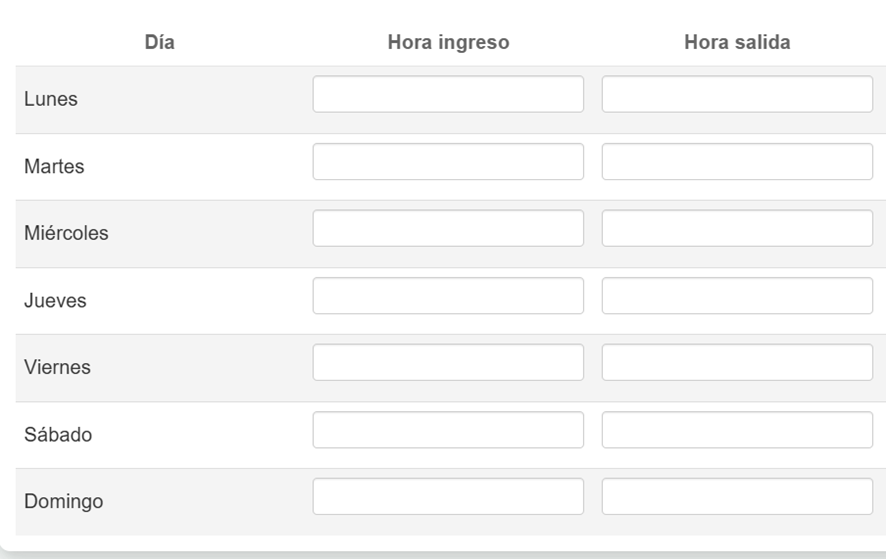Click the Miércoles row label
886x559 pixels.
66,234
